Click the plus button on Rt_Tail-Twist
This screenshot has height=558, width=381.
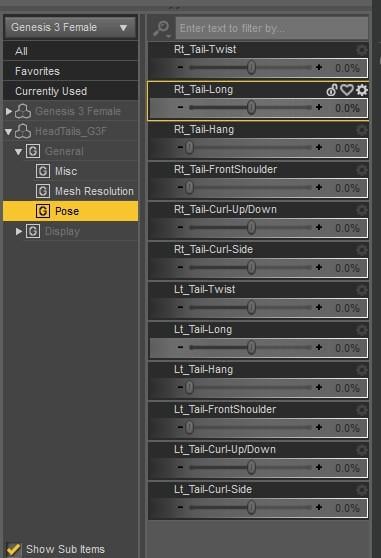[319, 67]
